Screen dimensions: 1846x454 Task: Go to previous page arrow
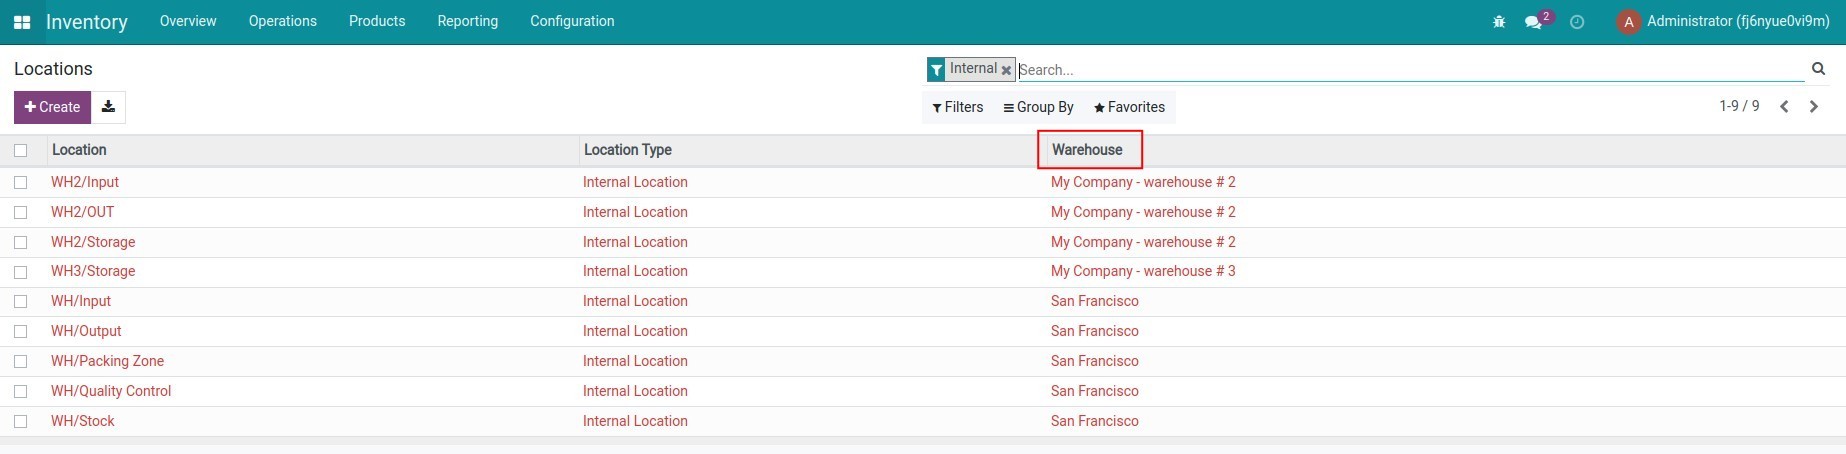(1784, 107)
